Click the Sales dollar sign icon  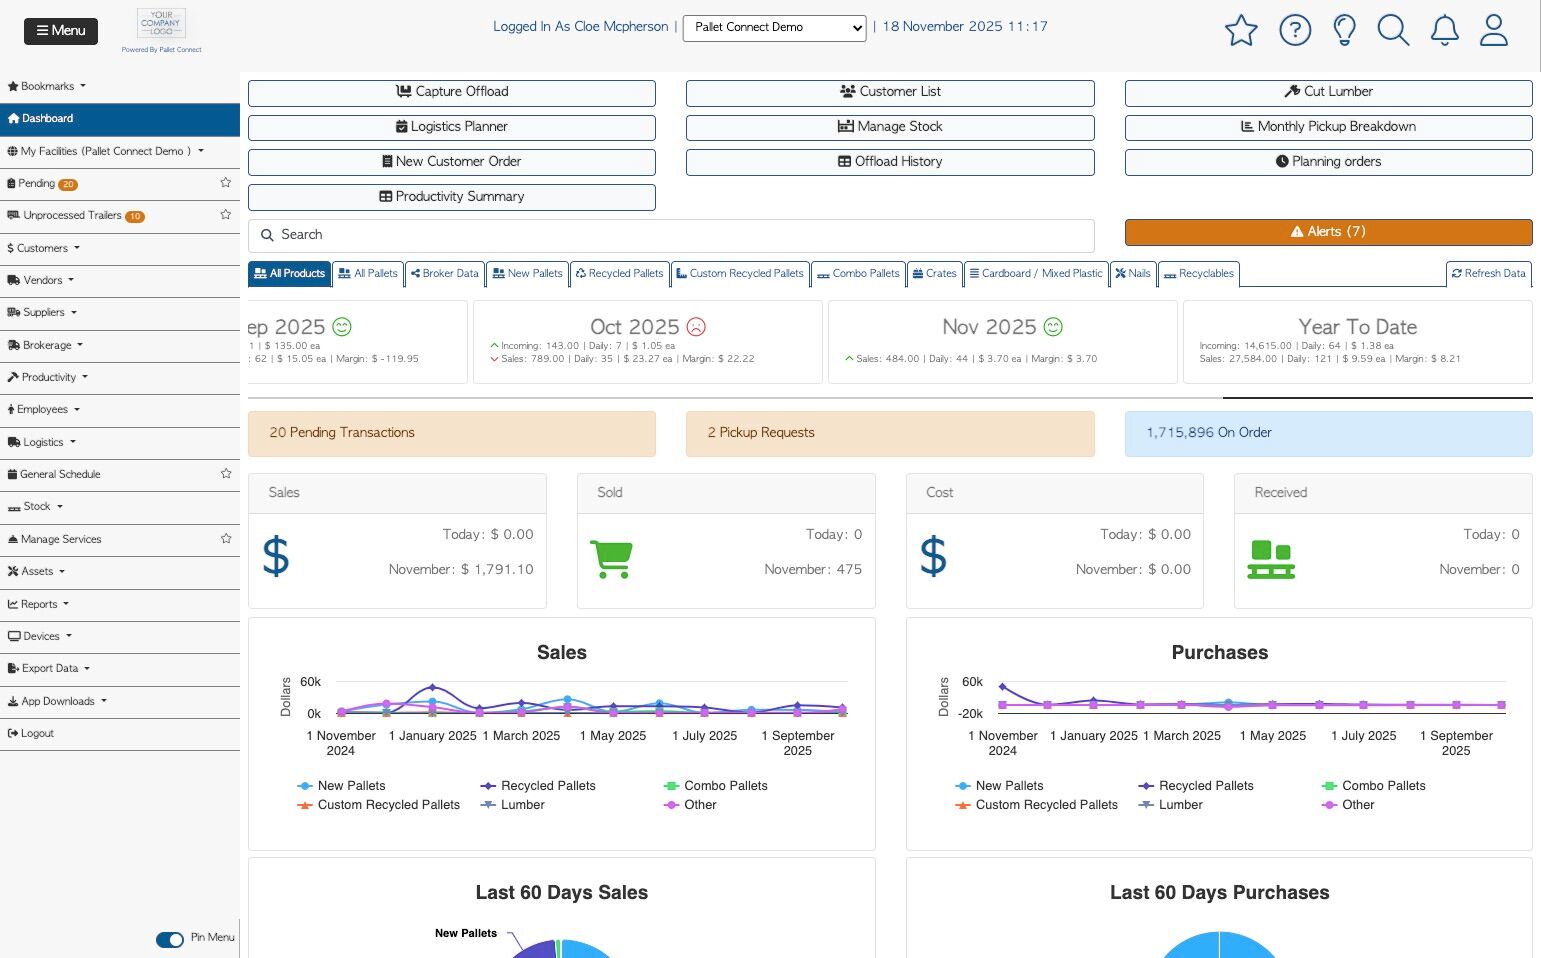[276, 556]
